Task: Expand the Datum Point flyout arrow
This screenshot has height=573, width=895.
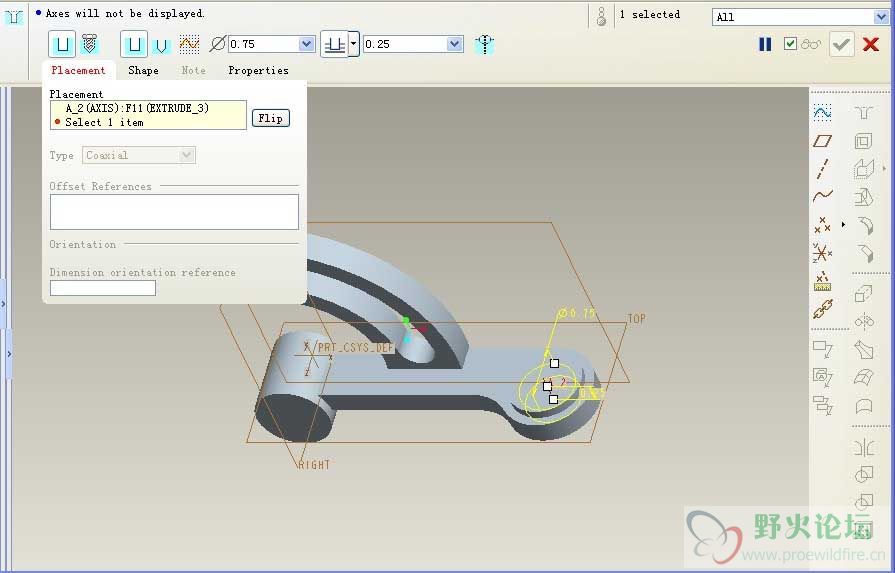Action: coord(843,225)
